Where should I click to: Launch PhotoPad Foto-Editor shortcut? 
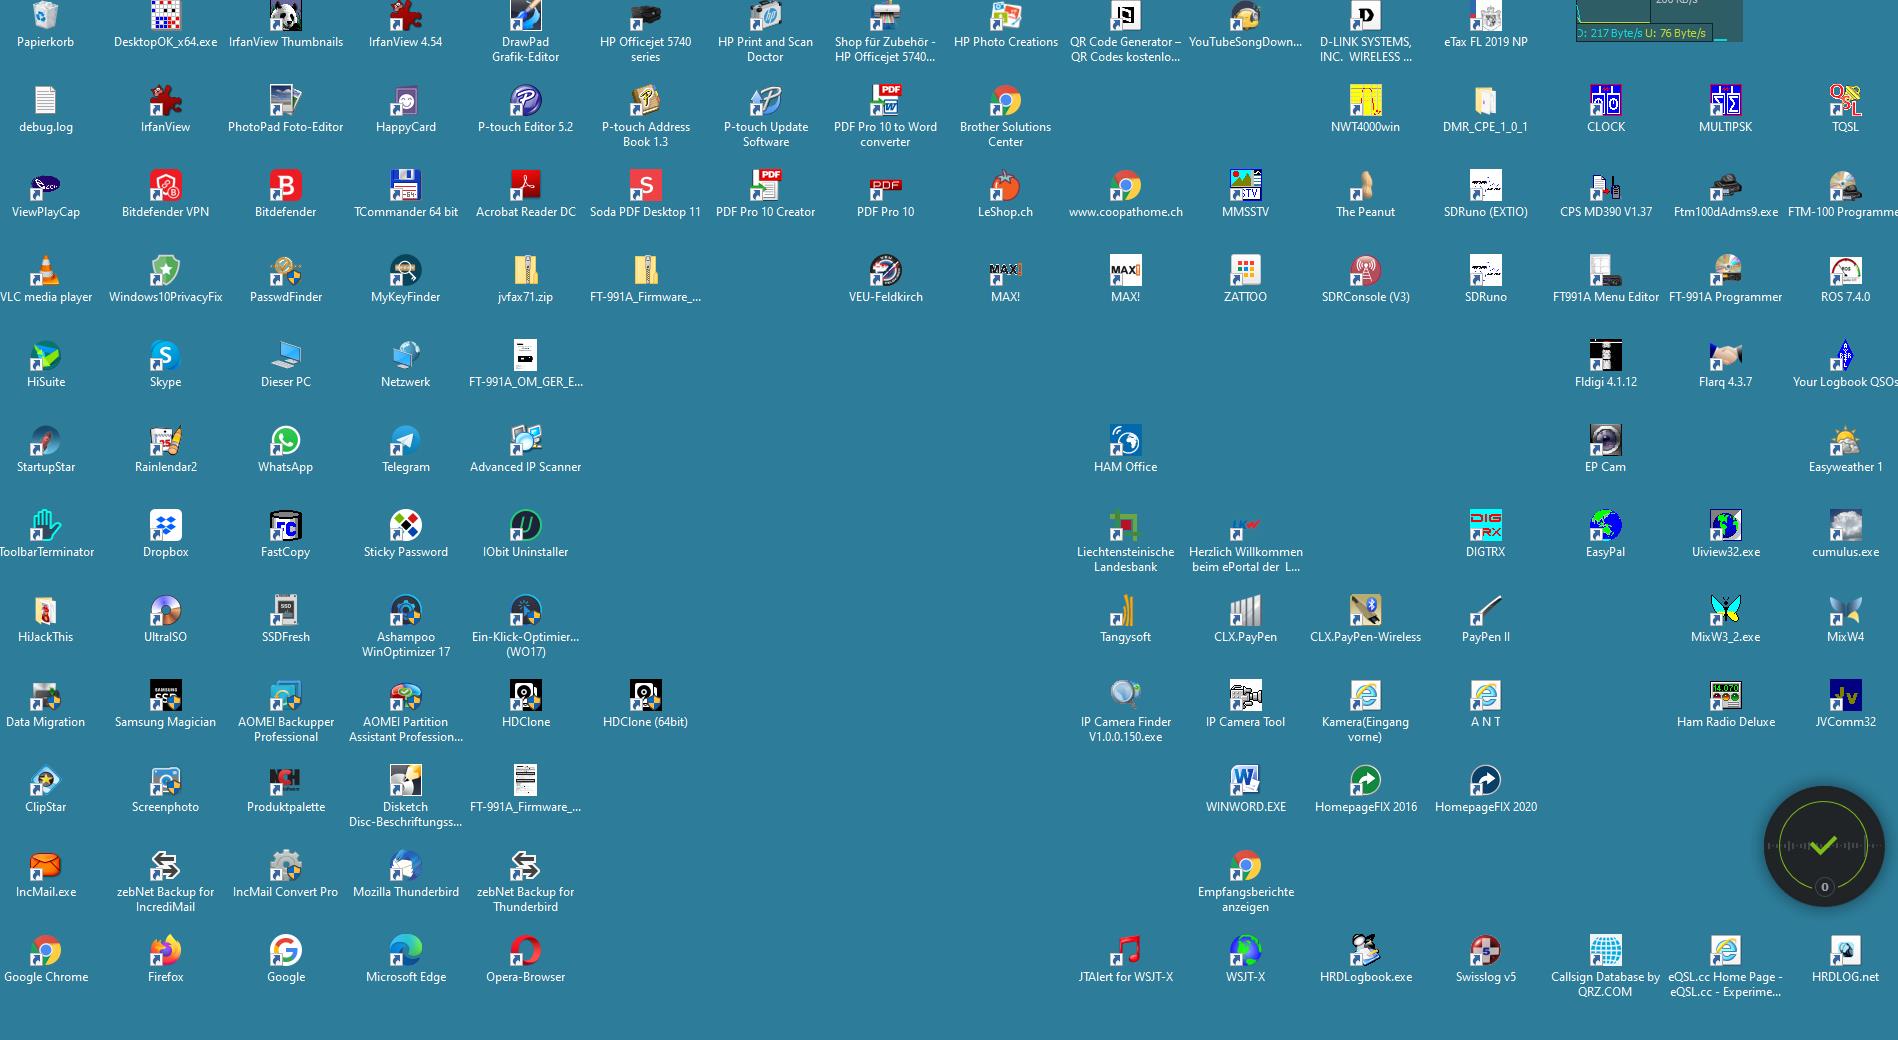286,101
